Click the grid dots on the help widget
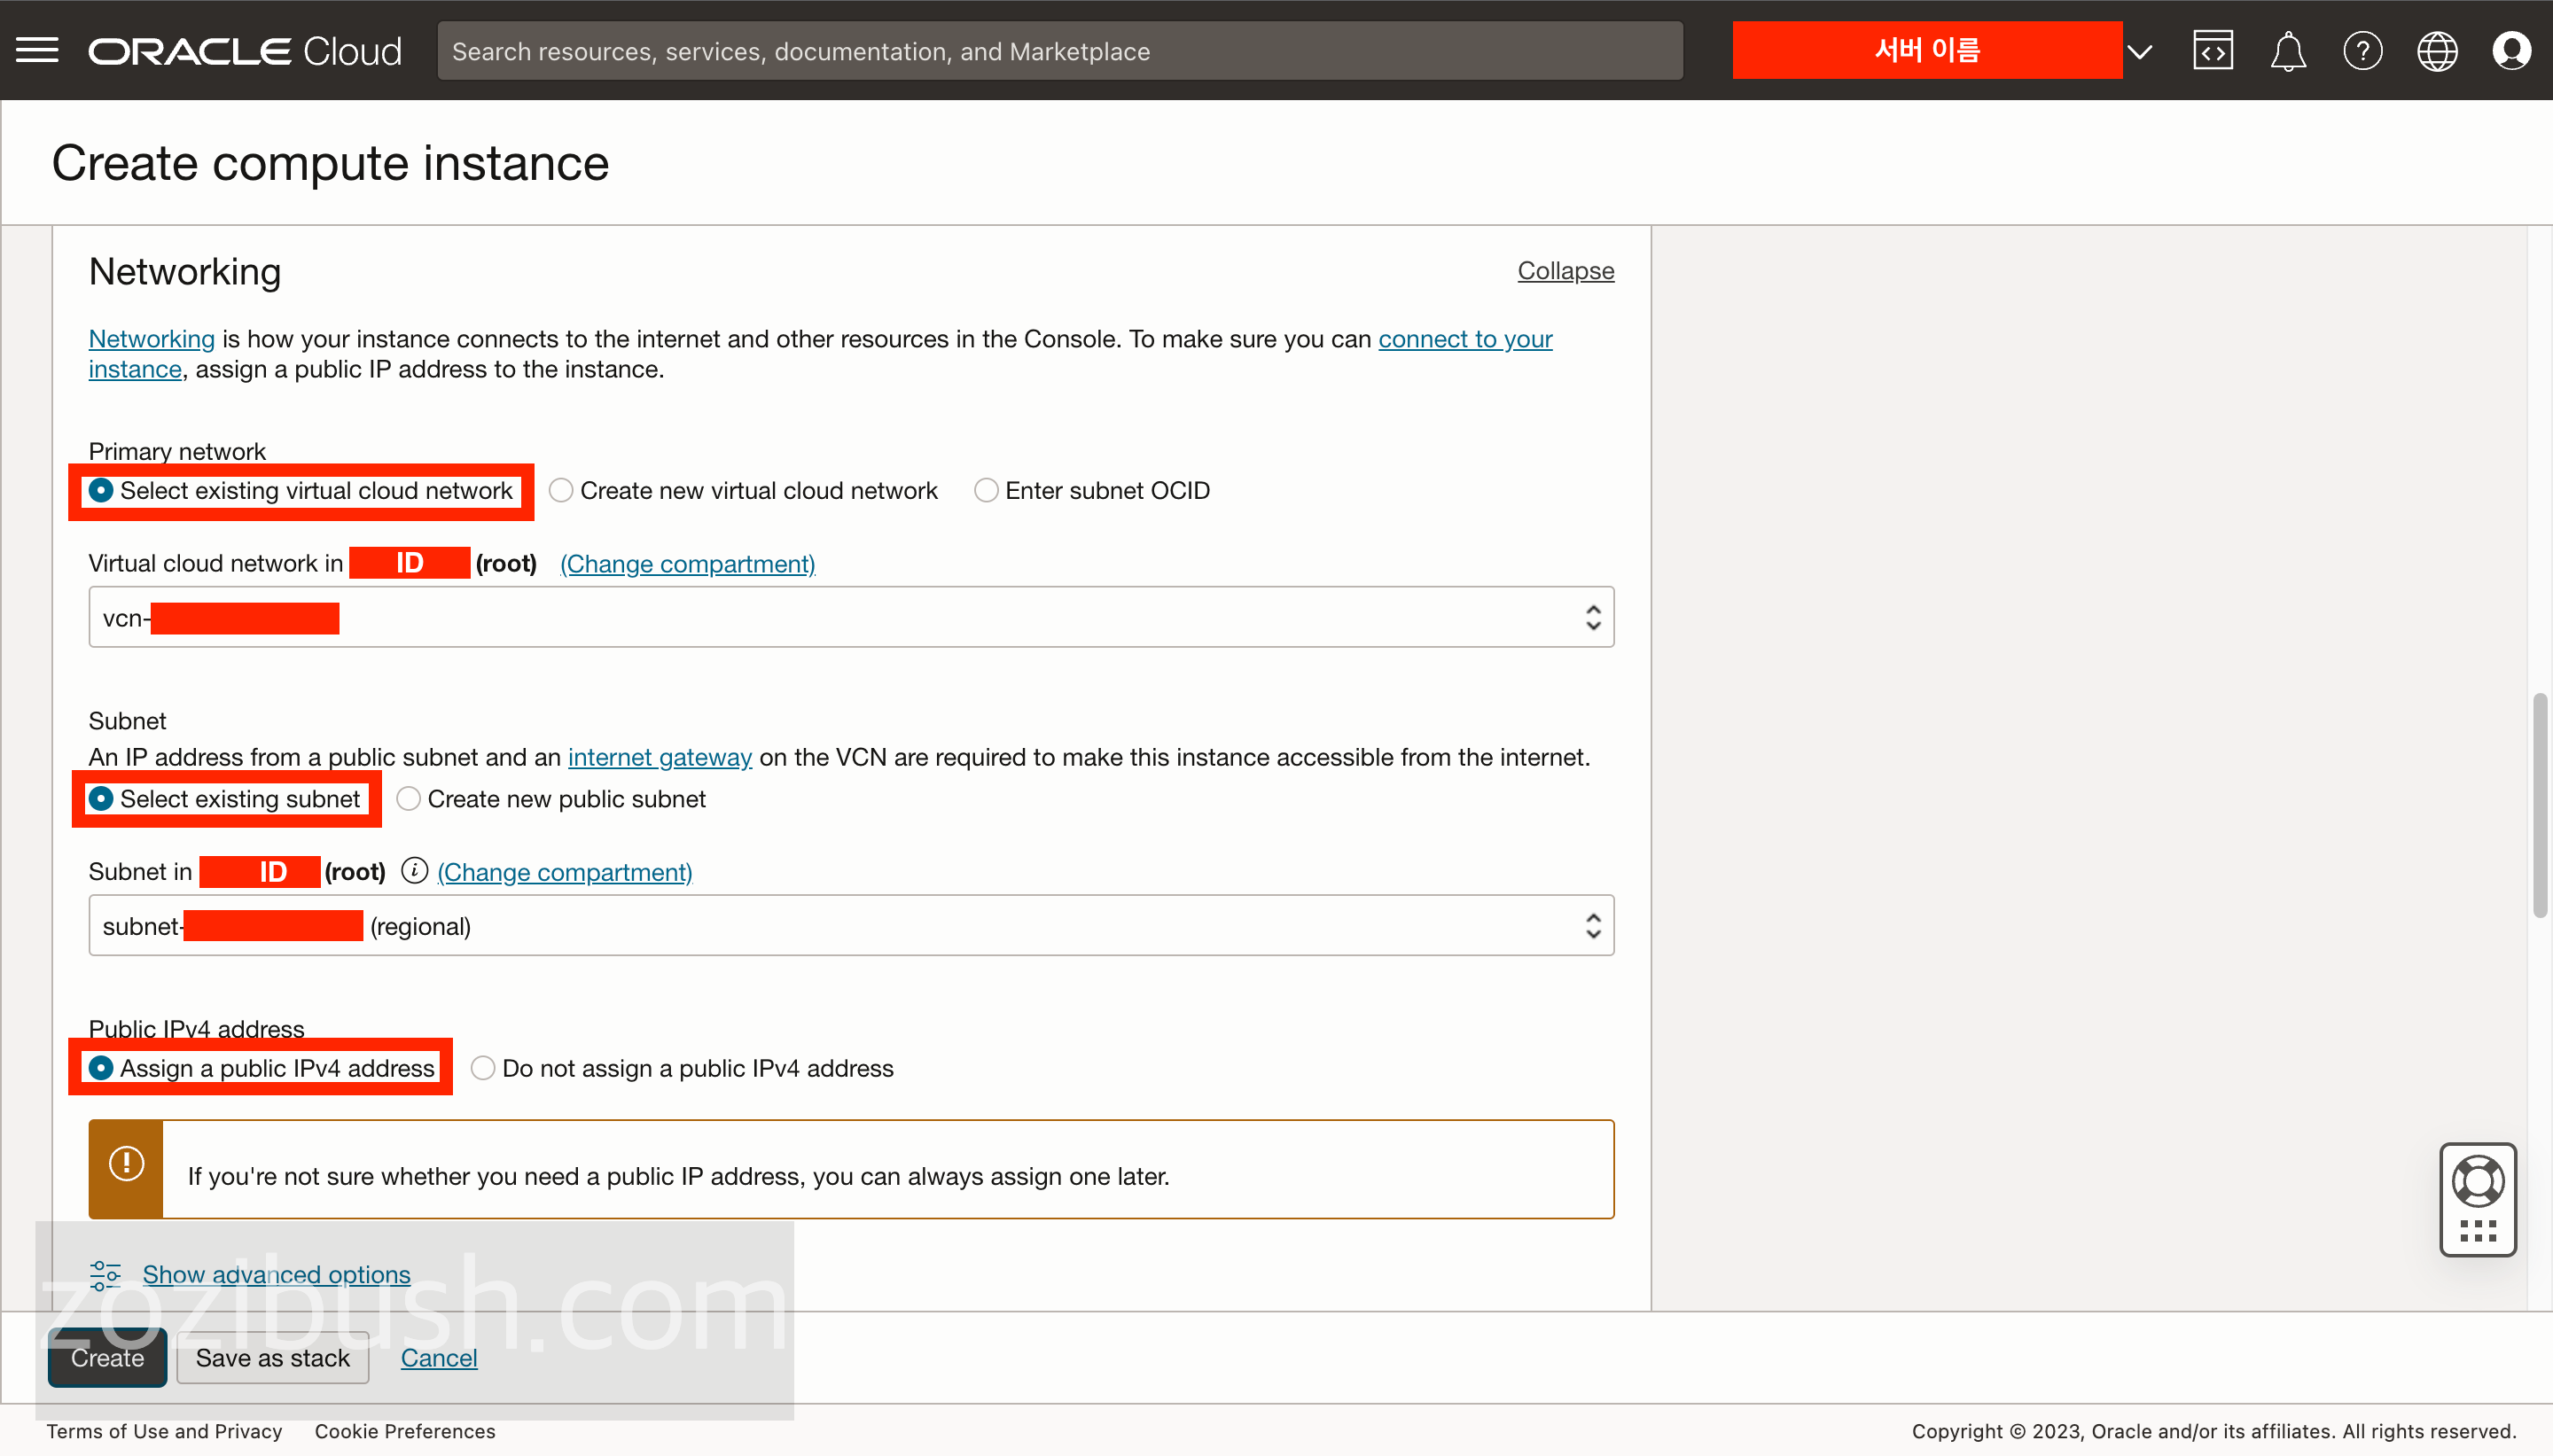The image size is (2553, 1456). 2478,1230
